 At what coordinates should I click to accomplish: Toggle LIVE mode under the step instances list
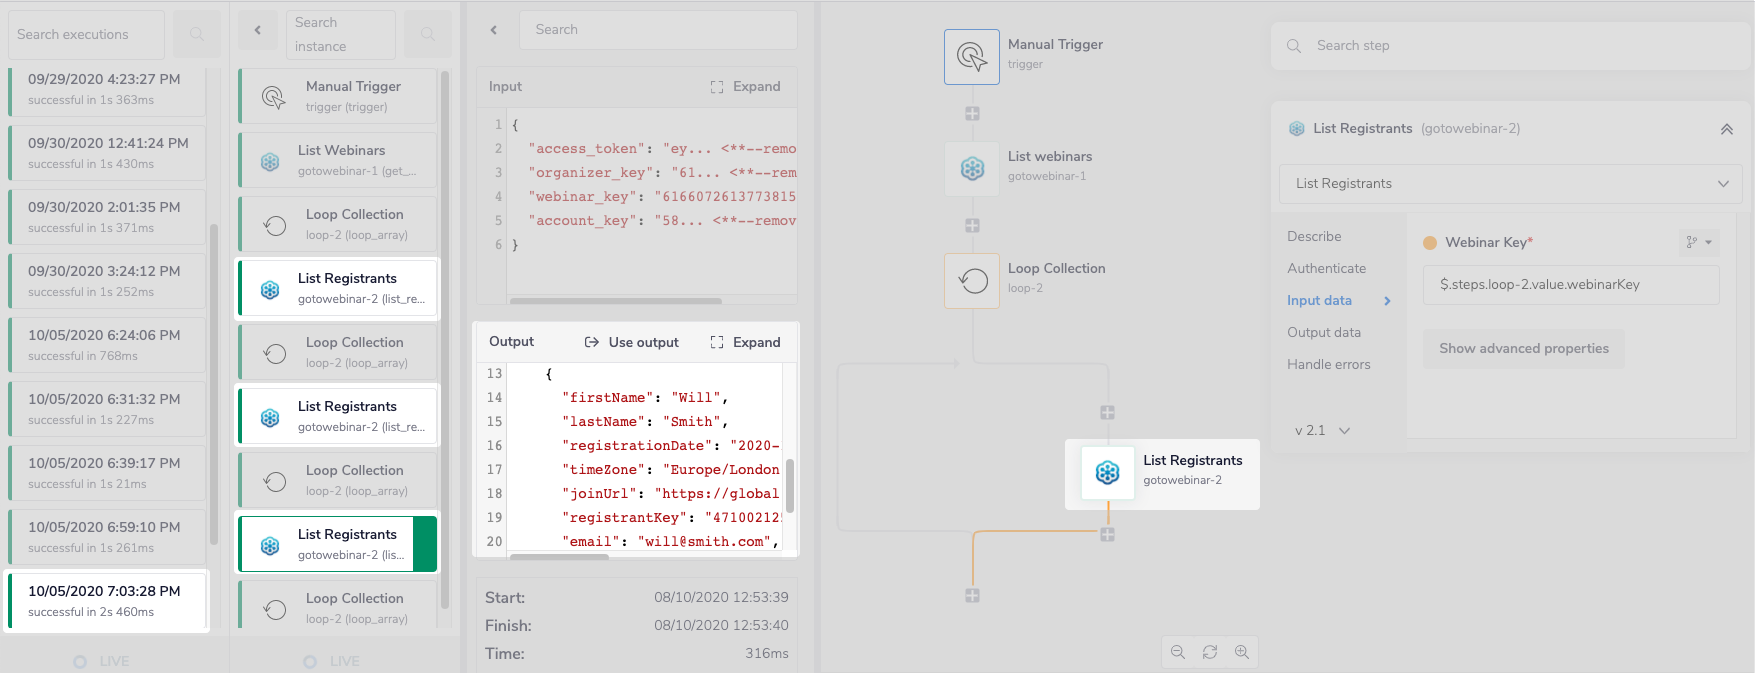(311, 661)
